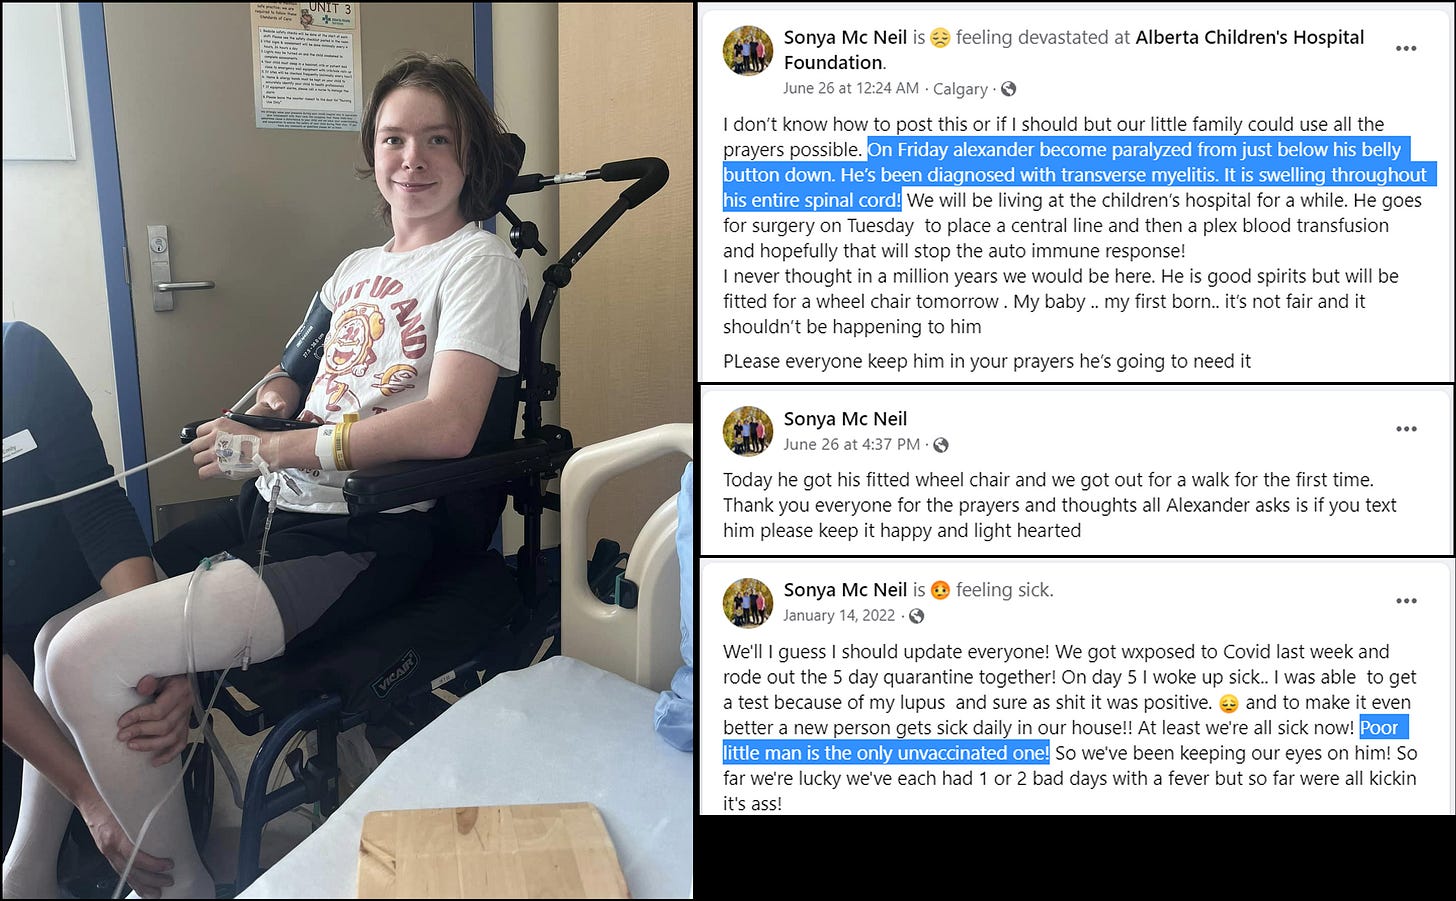
Task: Click the globe icon beside January 14, 2022
Action: pyautogui.click(x=916, y=616)
